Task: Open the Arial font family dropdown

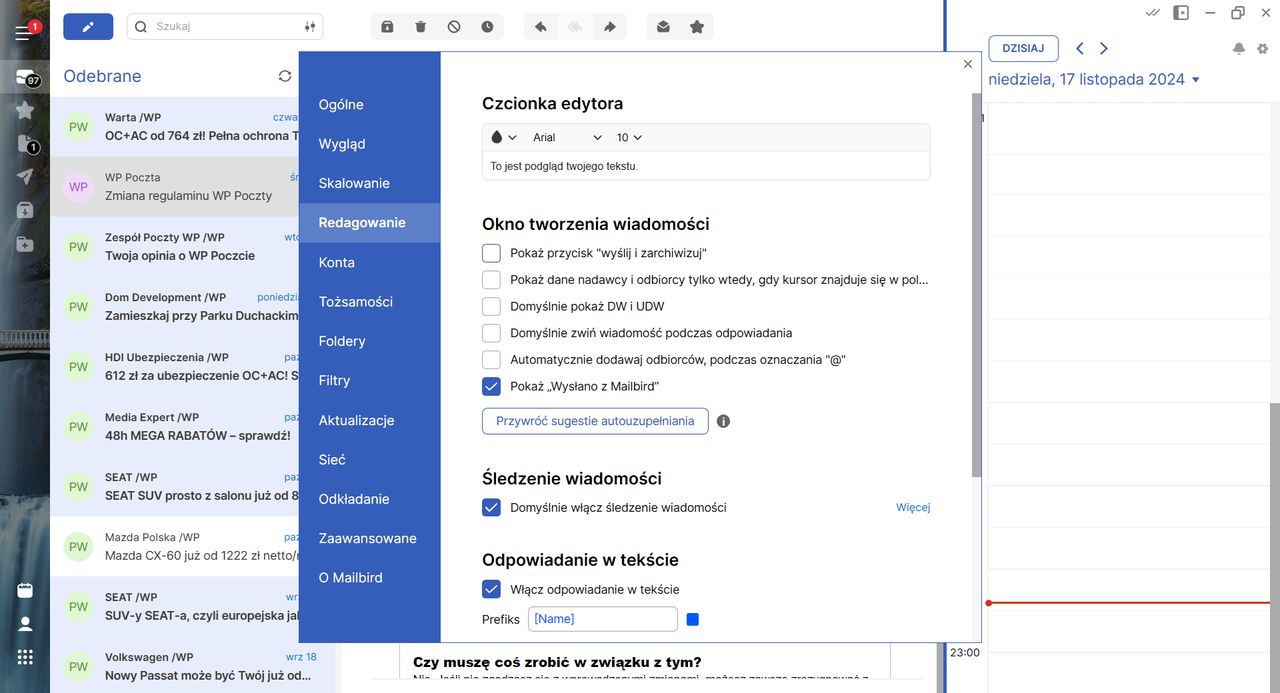Action: point(567,137)
